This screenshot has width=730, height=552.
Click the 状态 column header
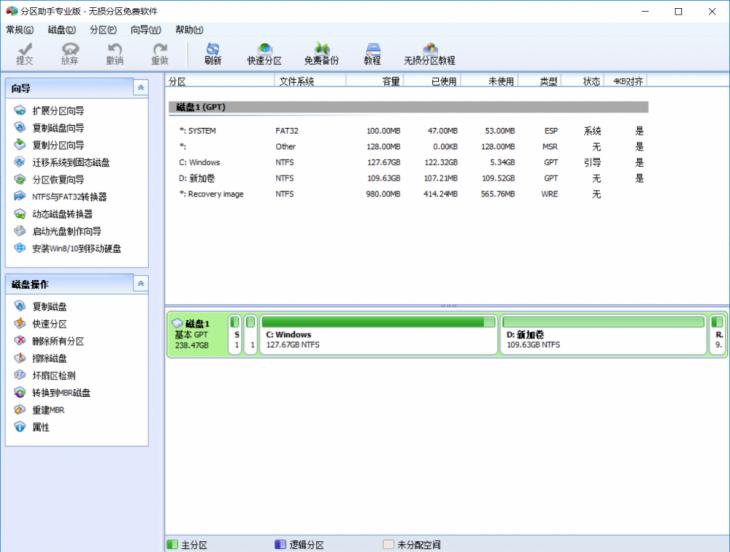click(583, 81)
